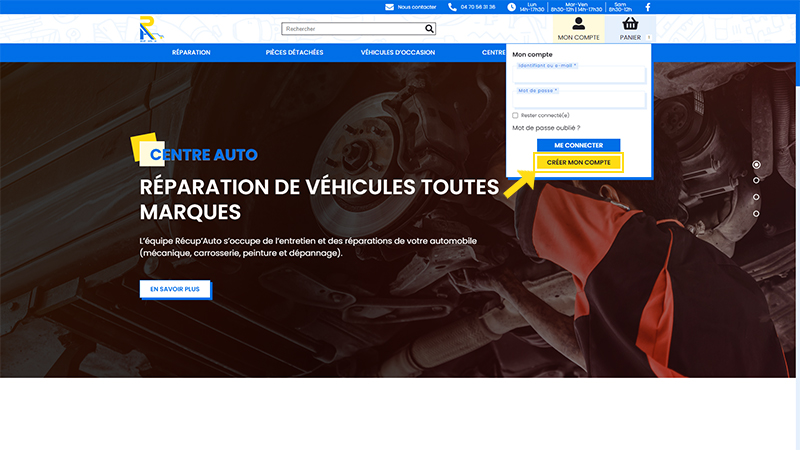
Task: Open the Centre menu item
Action: tap(493, 53)
